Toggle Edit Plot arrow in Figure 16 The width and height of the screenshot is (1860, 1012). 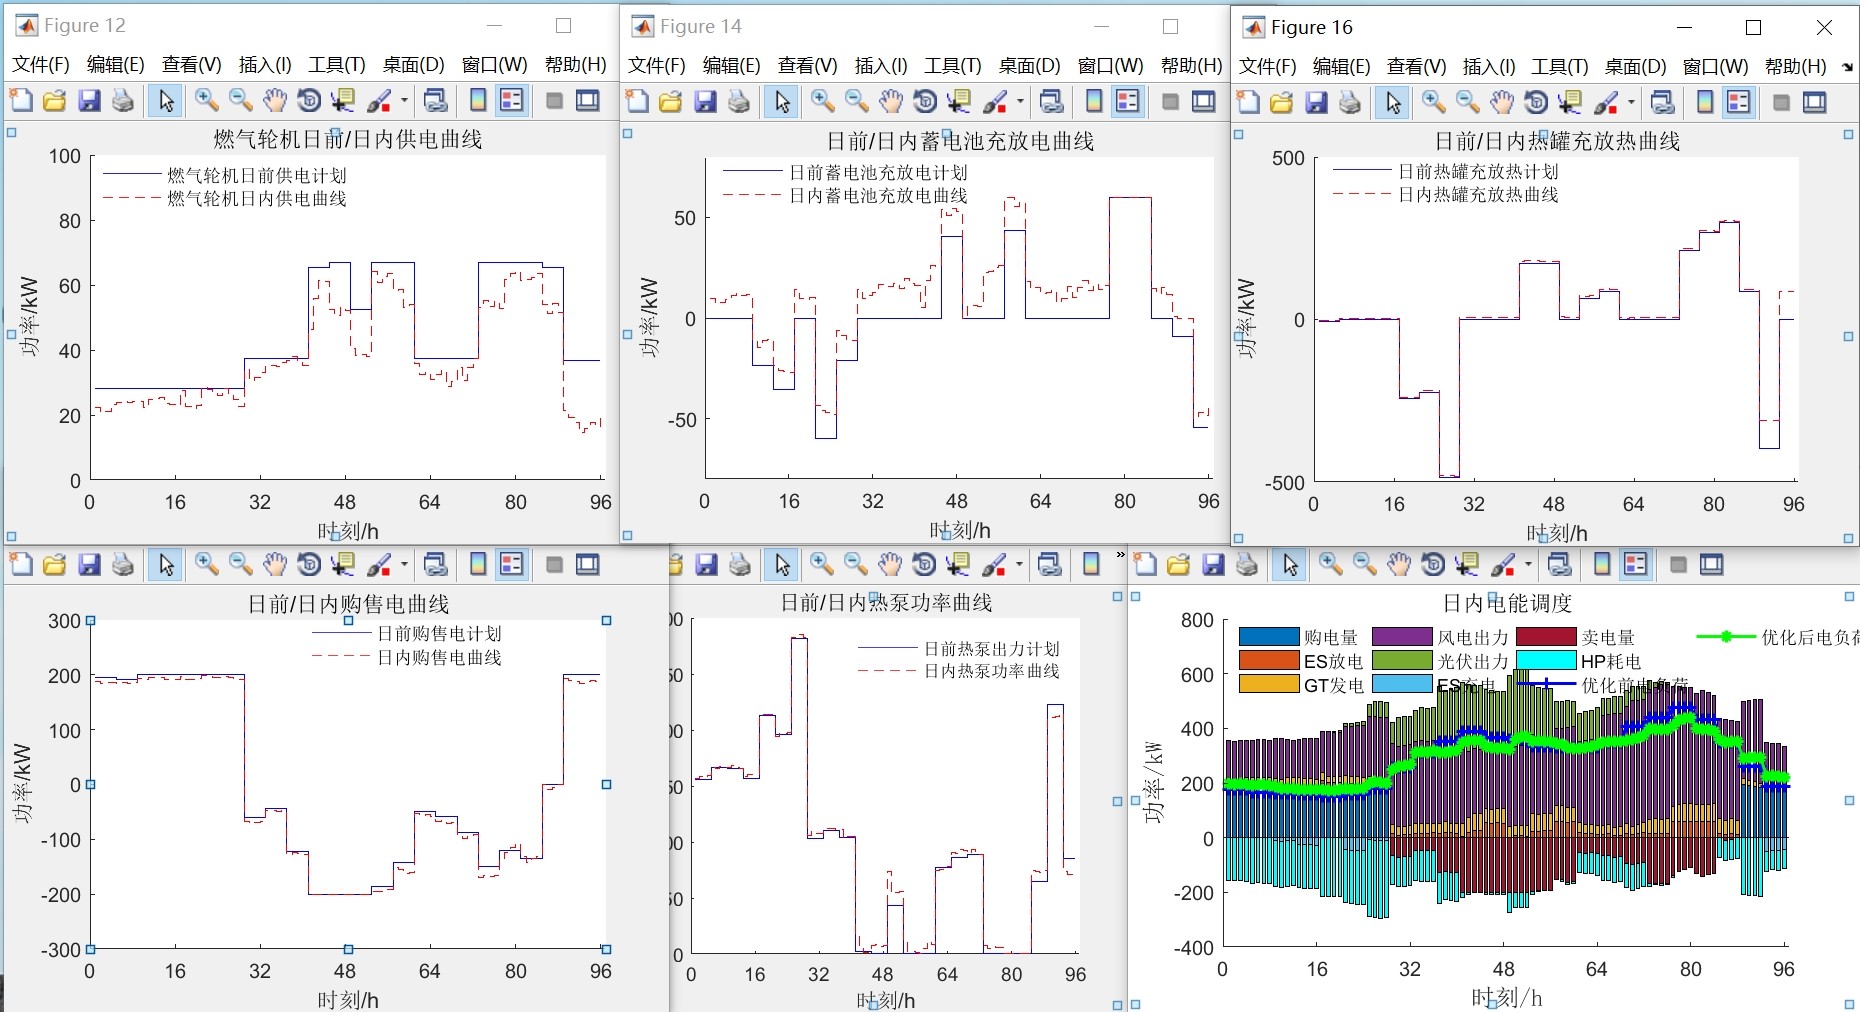(1393, 102)
